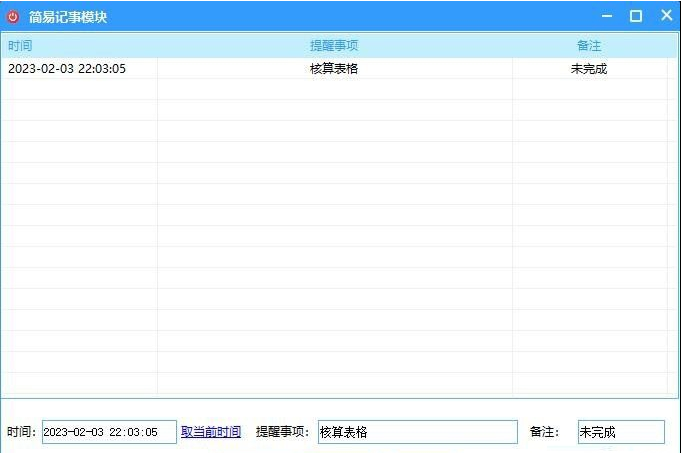Viewport: 683px width, 453px height.
Task: Click the 备注 column header
Action: pyautogui.click(x=589, y=46)
